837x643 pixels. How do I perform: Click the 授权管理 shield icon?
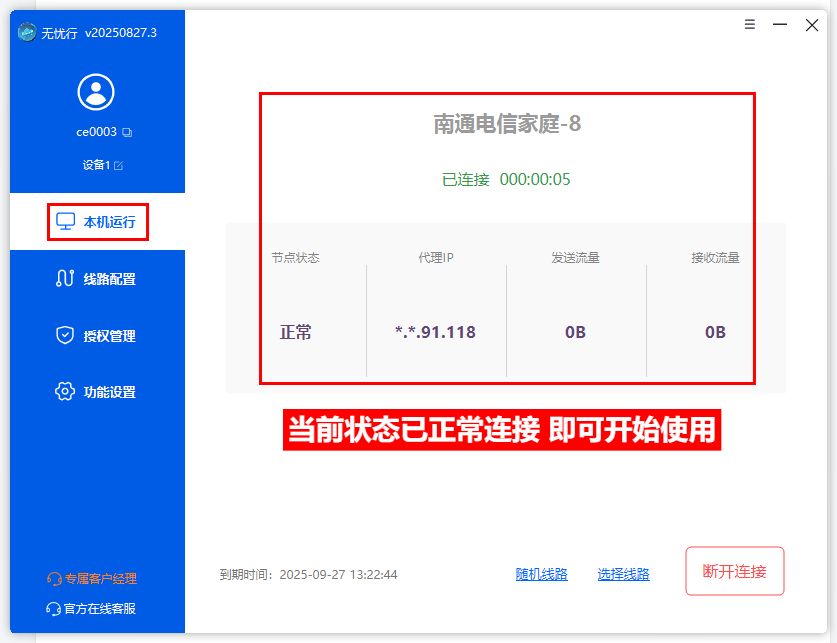coord(65,336)
